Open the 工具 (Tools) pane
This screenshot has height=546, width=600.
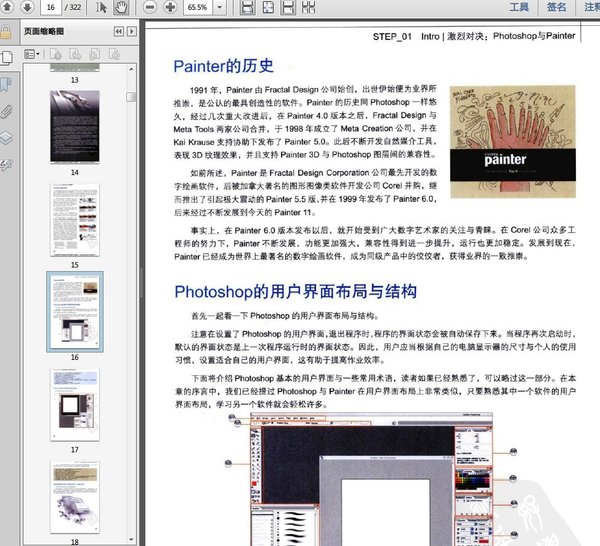pyautogui.click(x=519, y=7)
